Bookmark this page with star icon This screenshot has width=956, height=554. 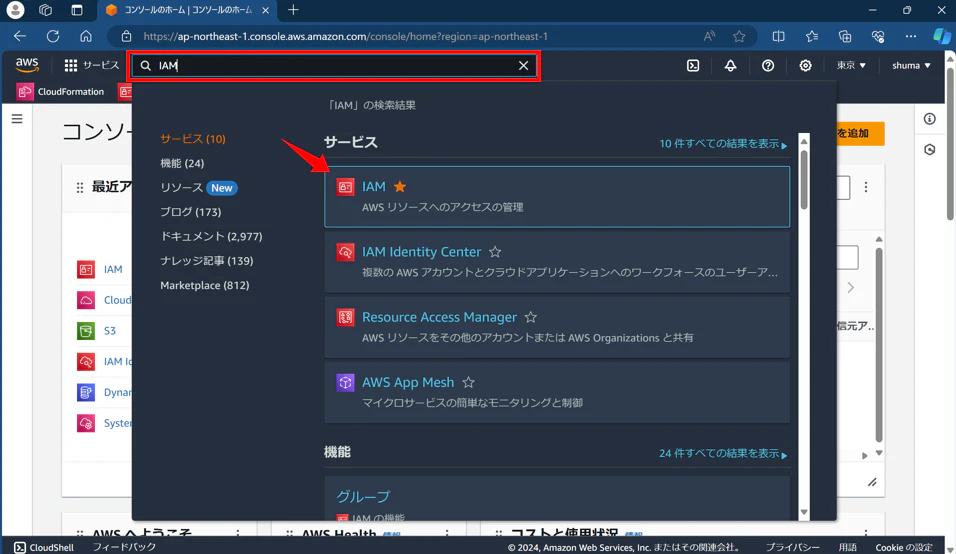(739, 36)
